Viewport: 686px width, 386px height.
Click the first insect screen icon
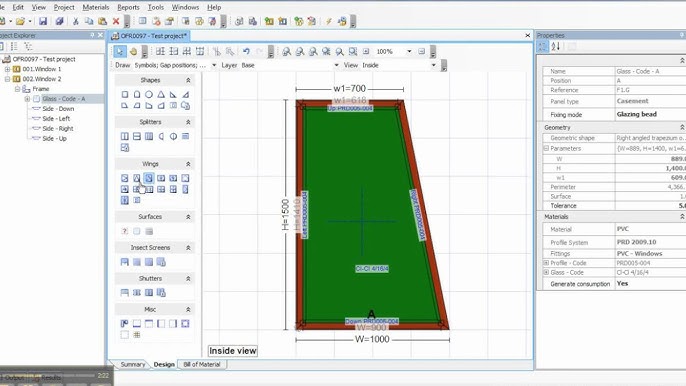(125, 262)
